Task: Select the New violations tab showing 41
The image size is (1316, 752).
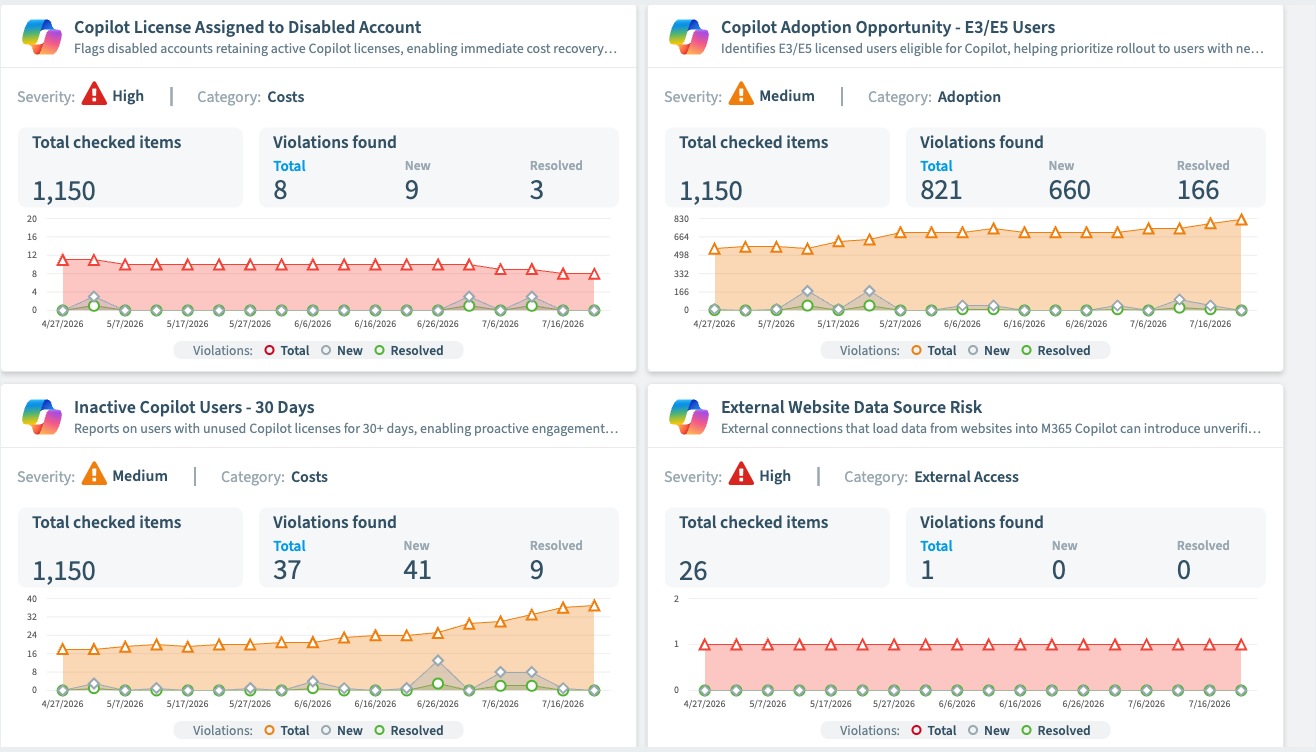Action: [417, 560]
